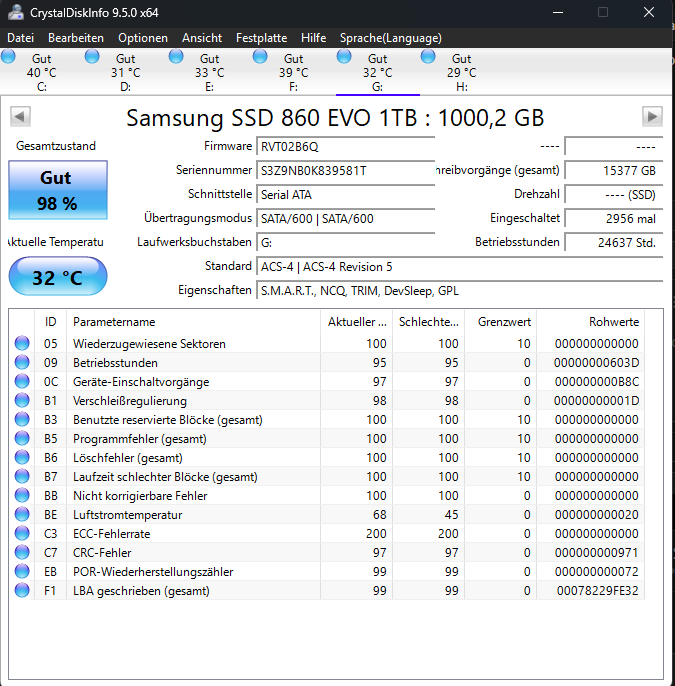Click status orb for ECC-Fehlerrate row
Image resolution: width=675 pixels, height=686 pixels.
pos(22,533)
